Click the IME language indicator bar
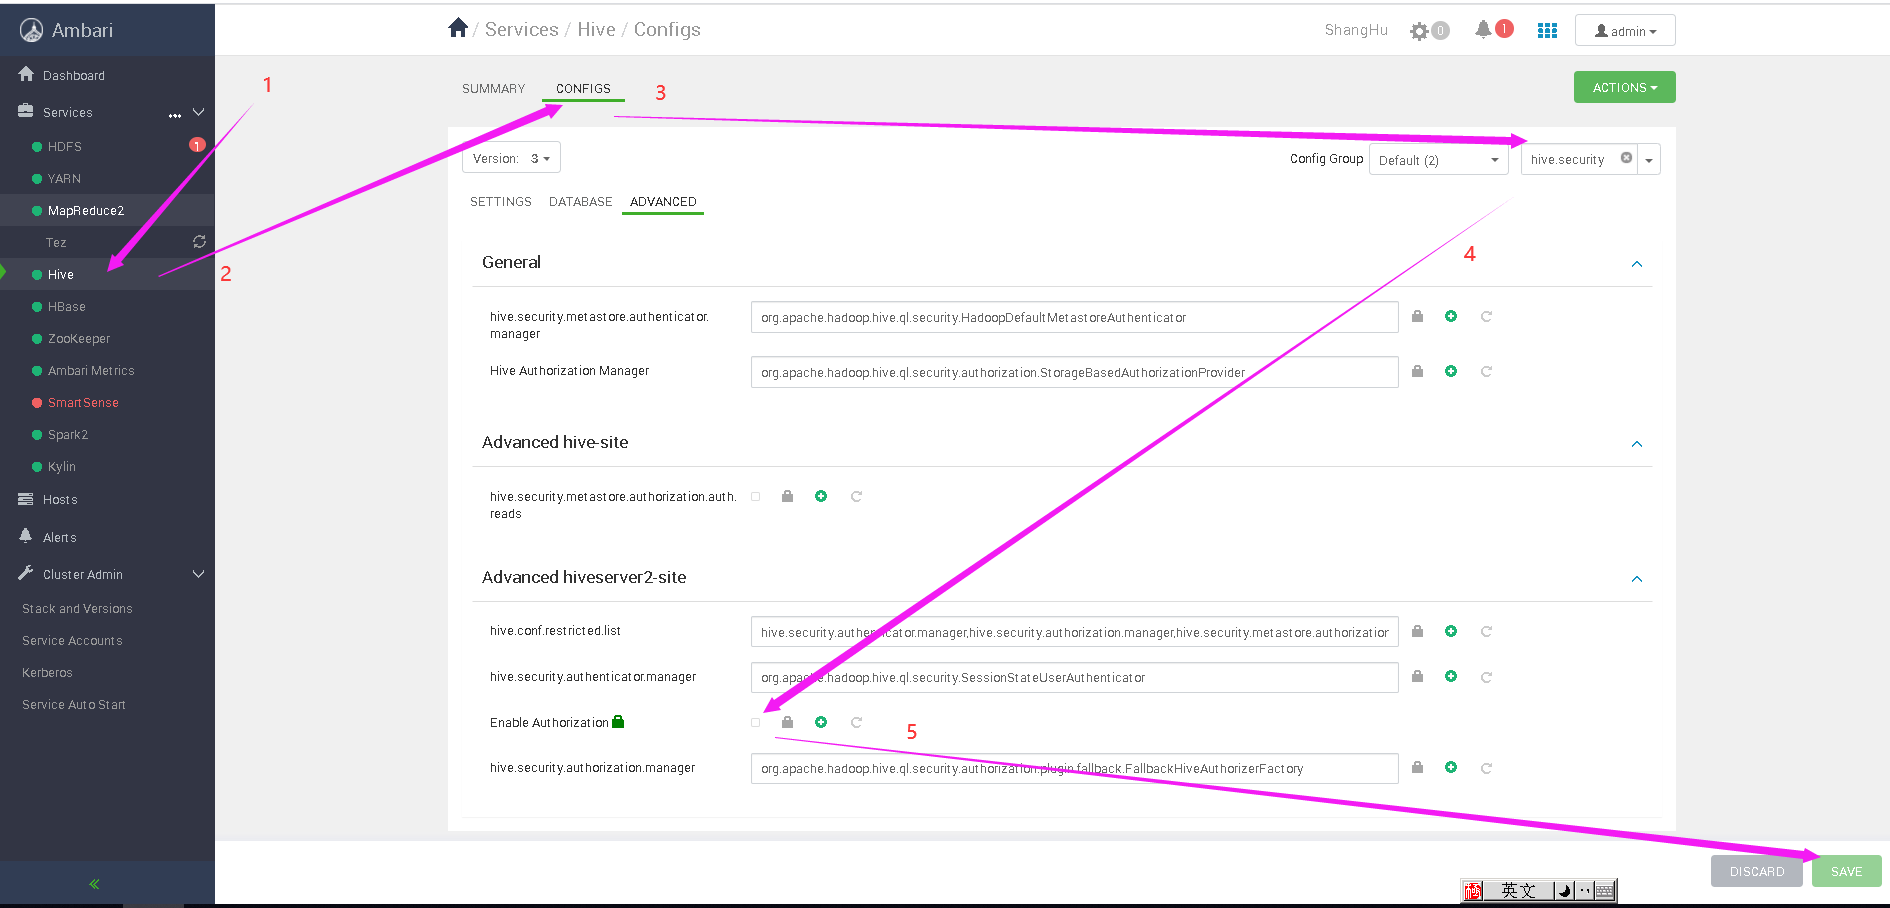Screen dimensions: 1890x908 coord(1538,890)
